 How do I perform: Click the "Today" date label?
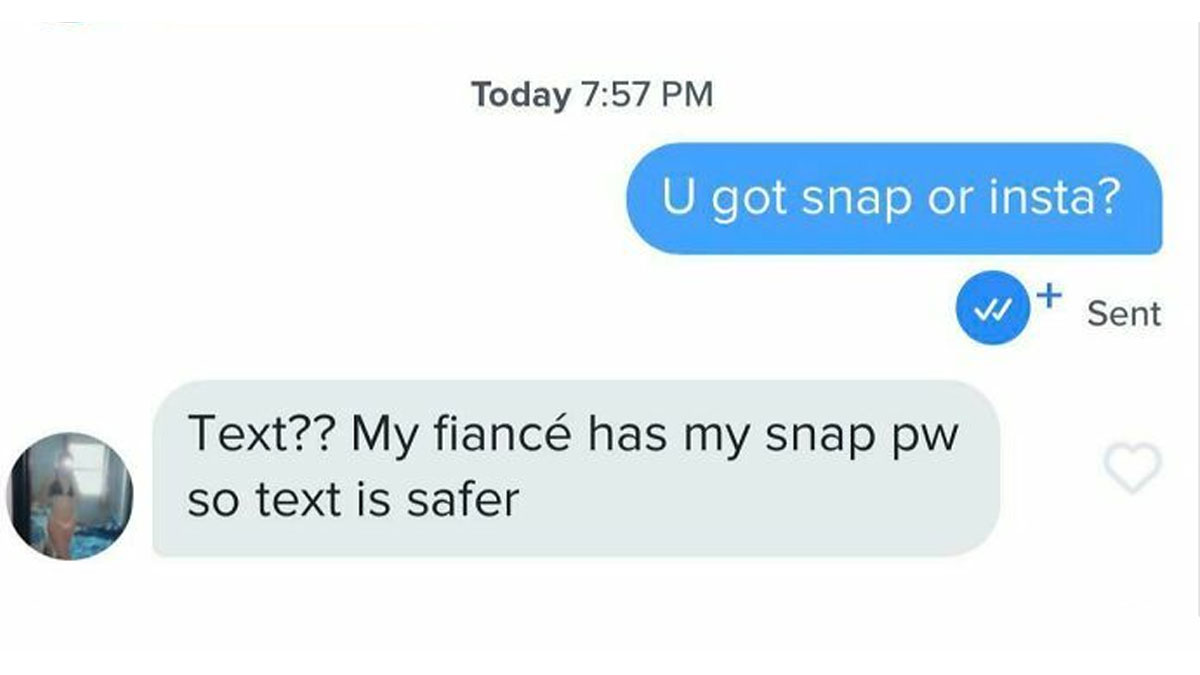point(520,95)
